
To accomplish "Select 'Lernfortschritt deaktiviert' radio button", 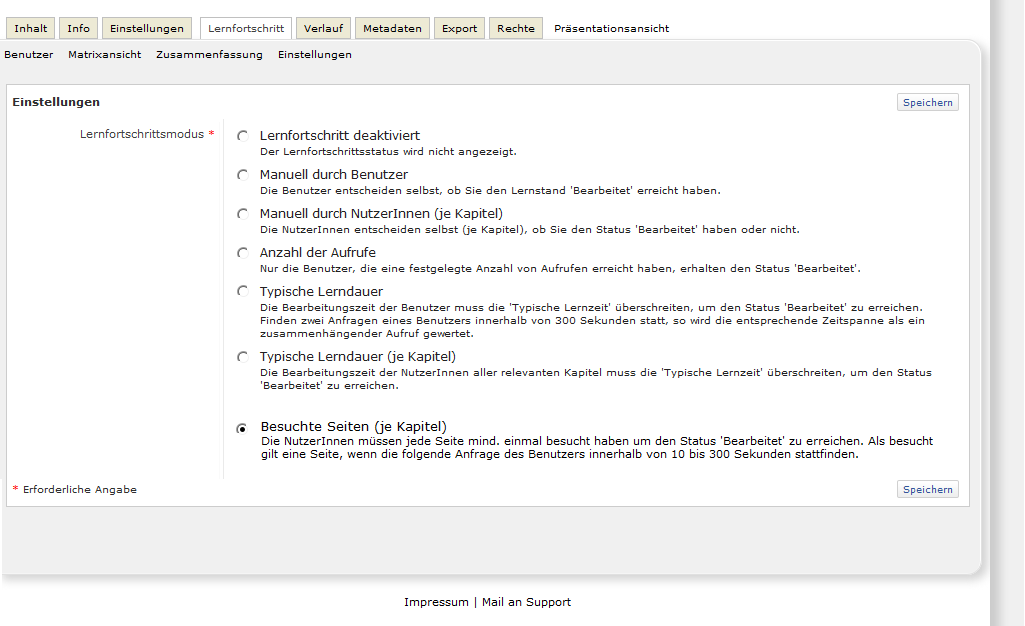I will [x=242, y=136].
